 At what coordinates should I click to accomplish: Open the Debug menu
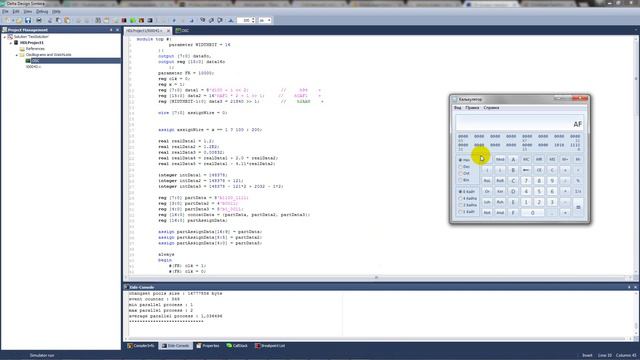coord(42,11)
